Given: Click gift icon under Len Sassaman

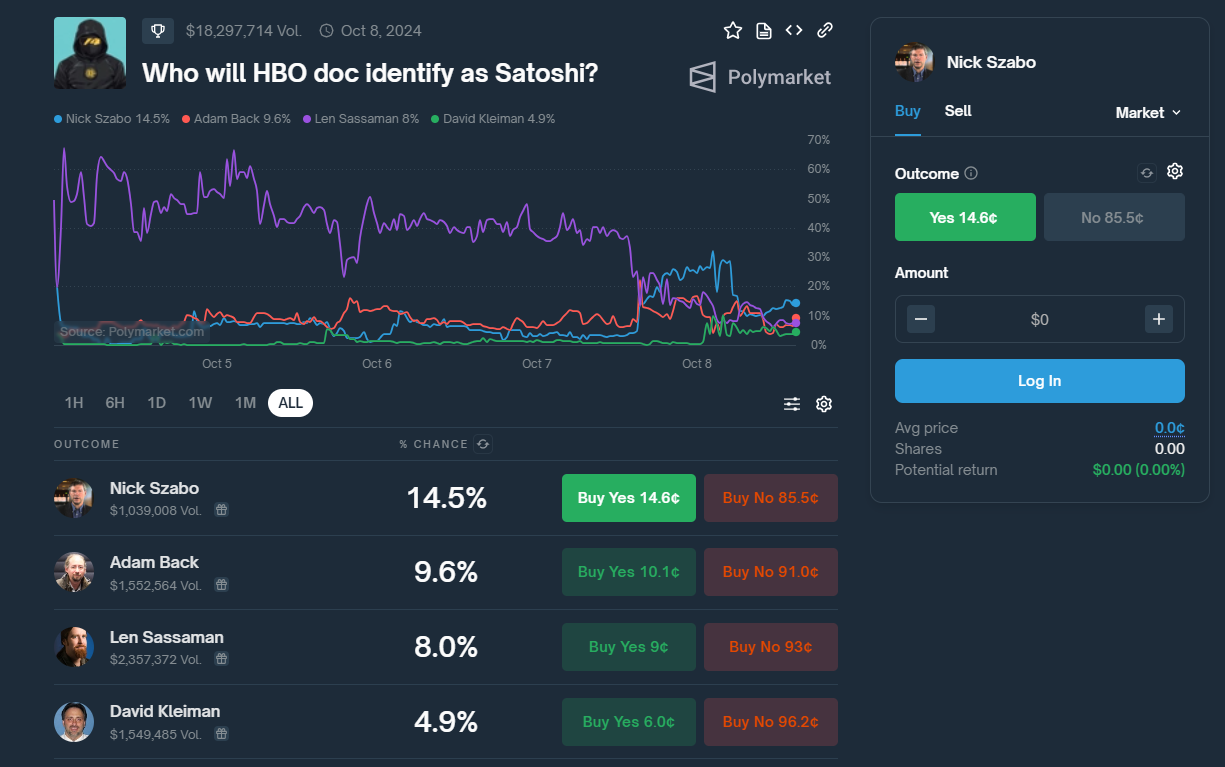Looking at the screenshot, I should pos(222,659).
